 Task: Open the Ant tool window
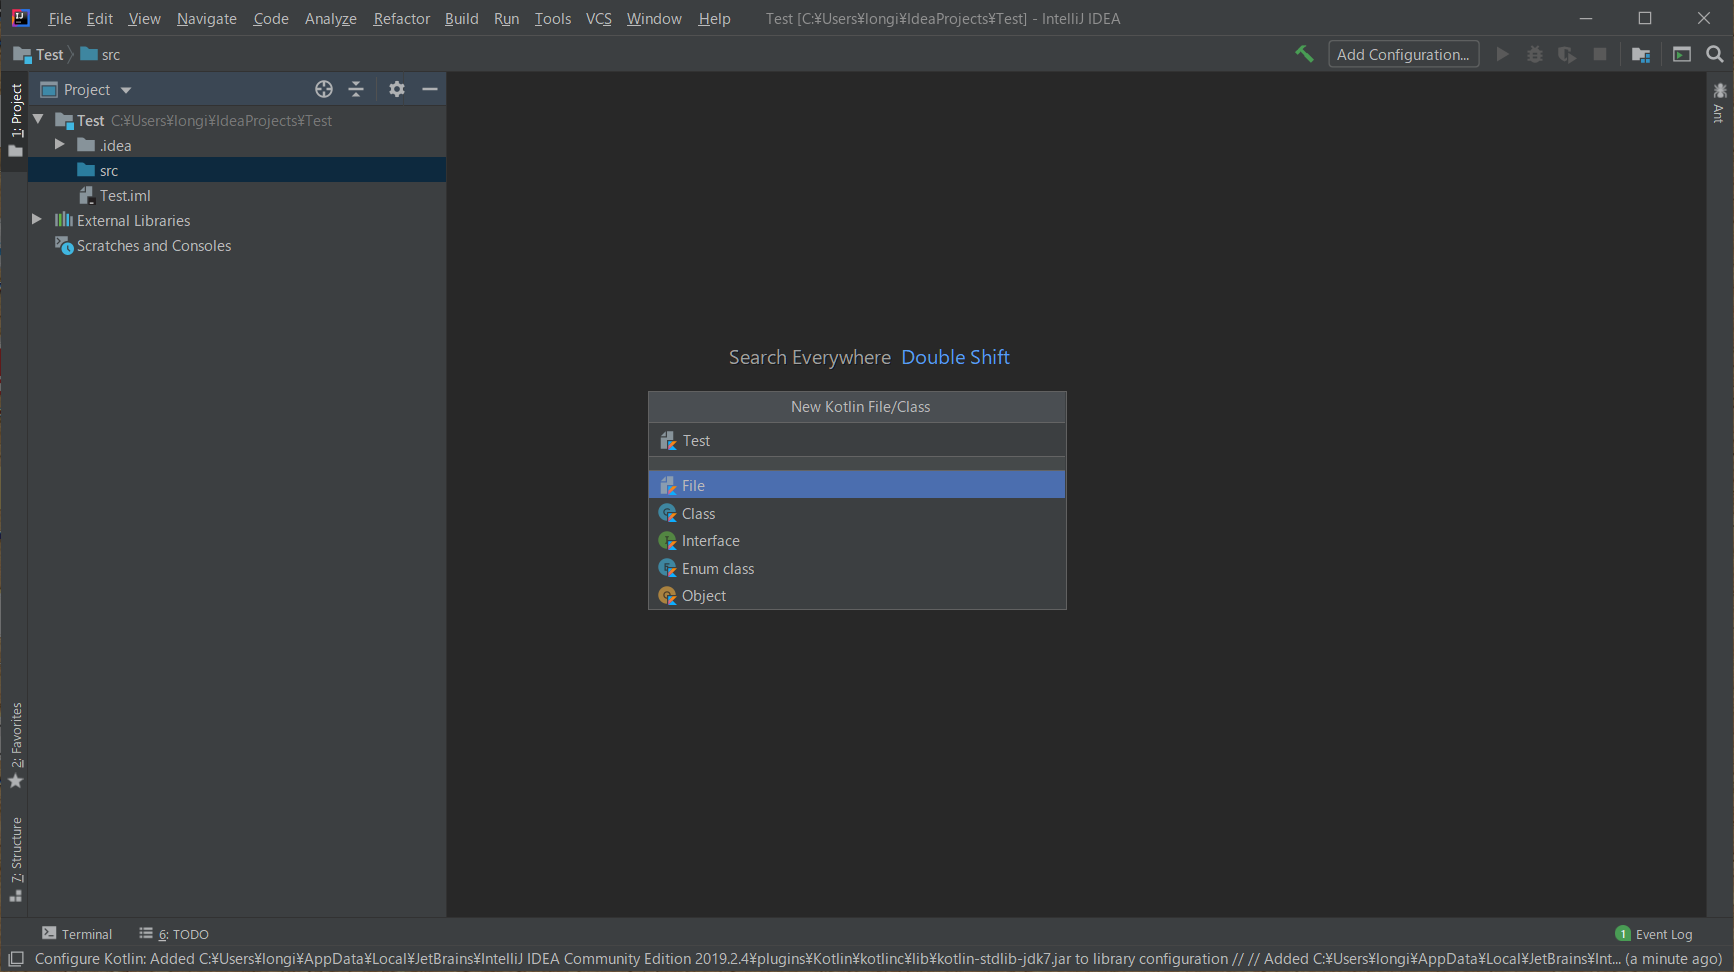coord(1720,103)
